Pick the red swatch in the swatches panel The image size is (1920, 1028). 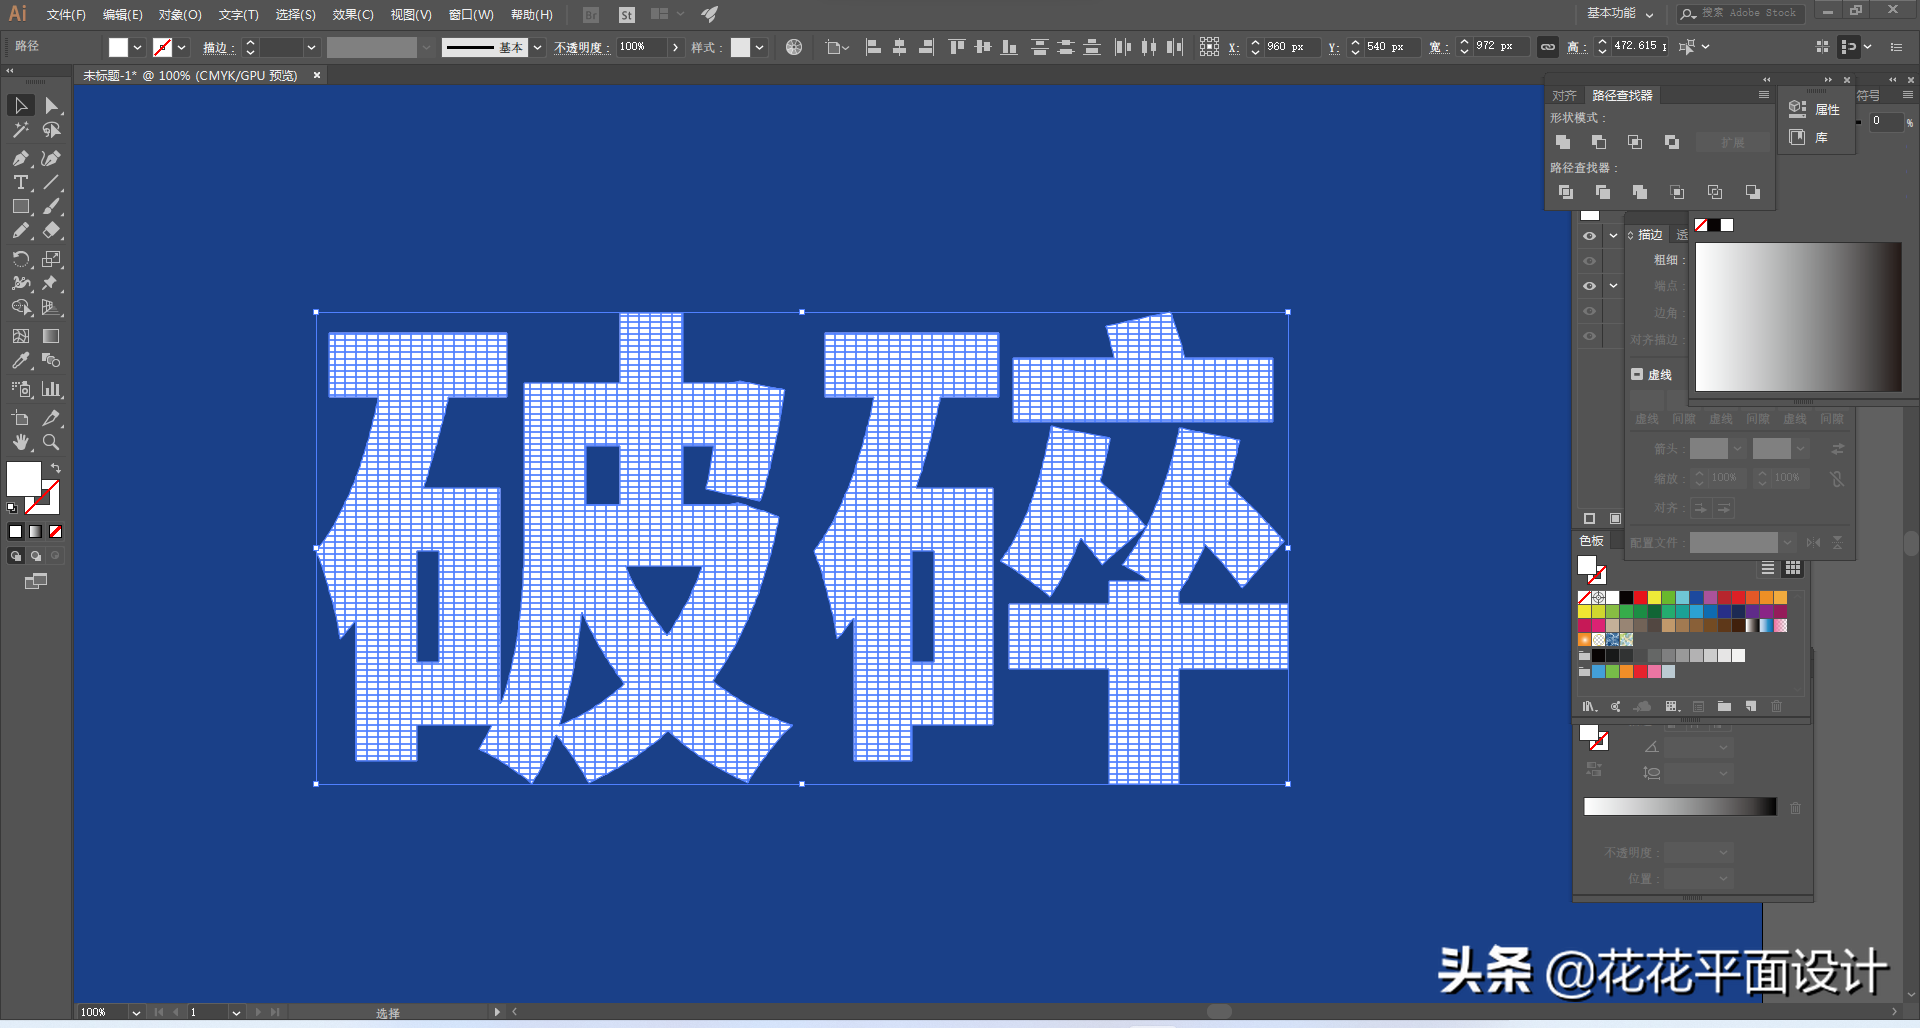click(1641, 597)
